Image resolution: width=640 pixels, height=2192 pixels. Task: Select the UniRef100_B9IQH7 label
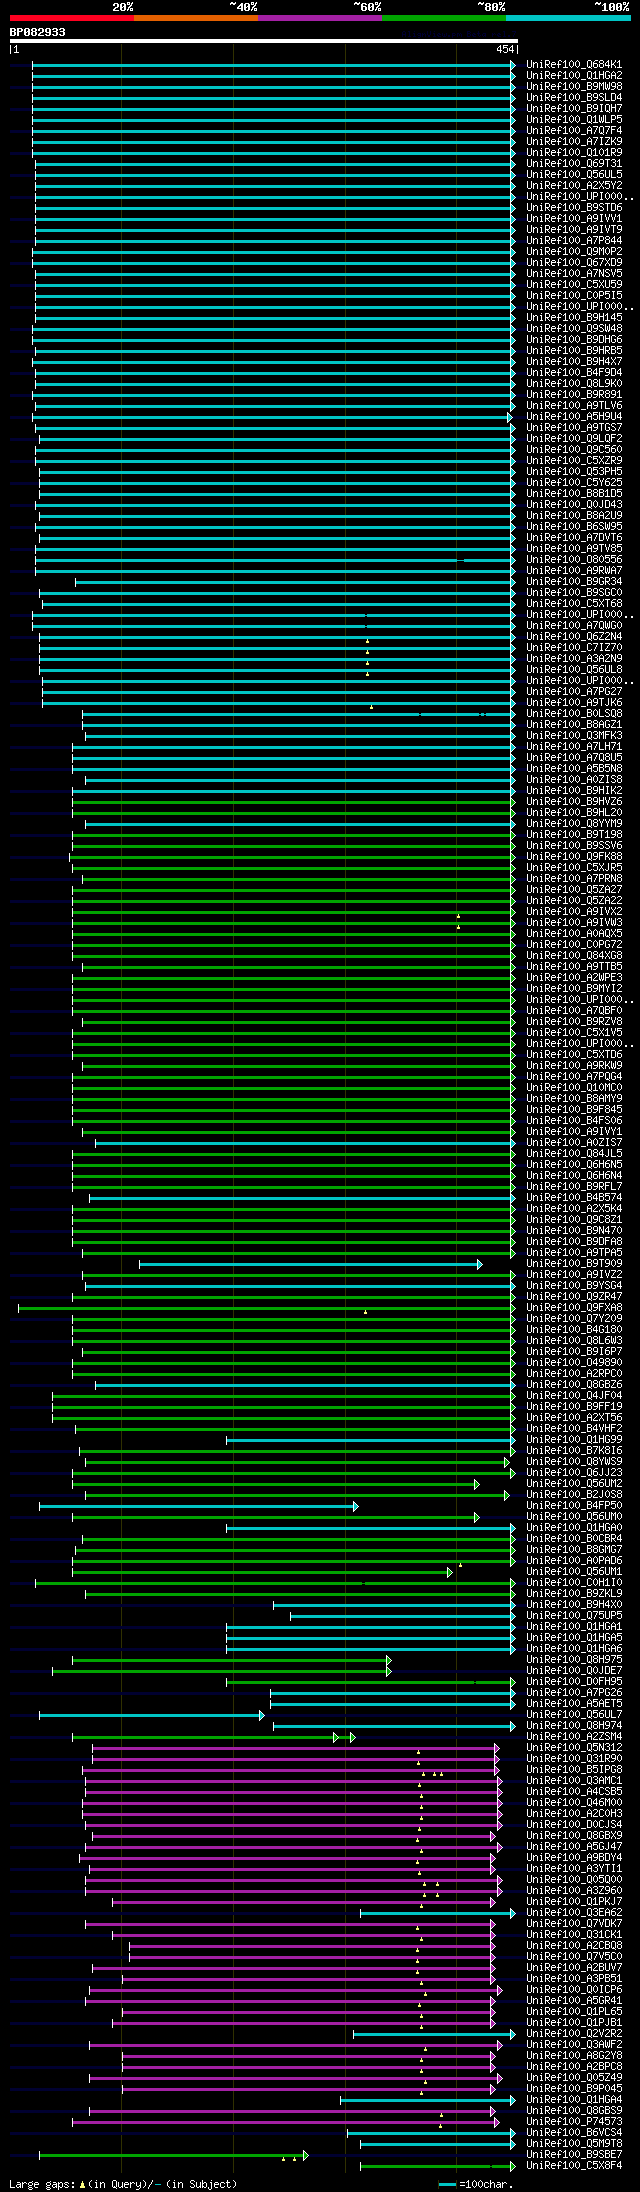[x=574, y=109]
